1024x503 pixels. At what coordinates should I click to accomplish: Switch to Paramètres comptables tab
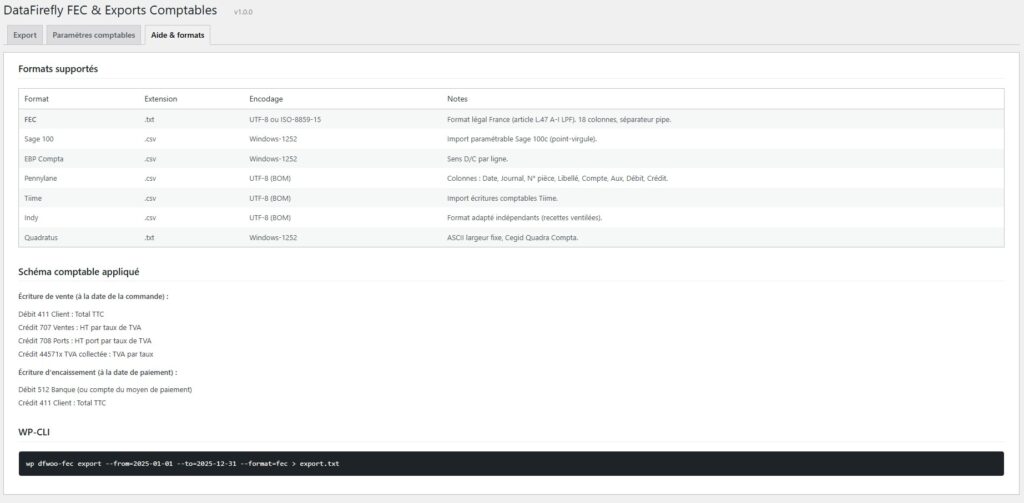click(x=94, y=35)
